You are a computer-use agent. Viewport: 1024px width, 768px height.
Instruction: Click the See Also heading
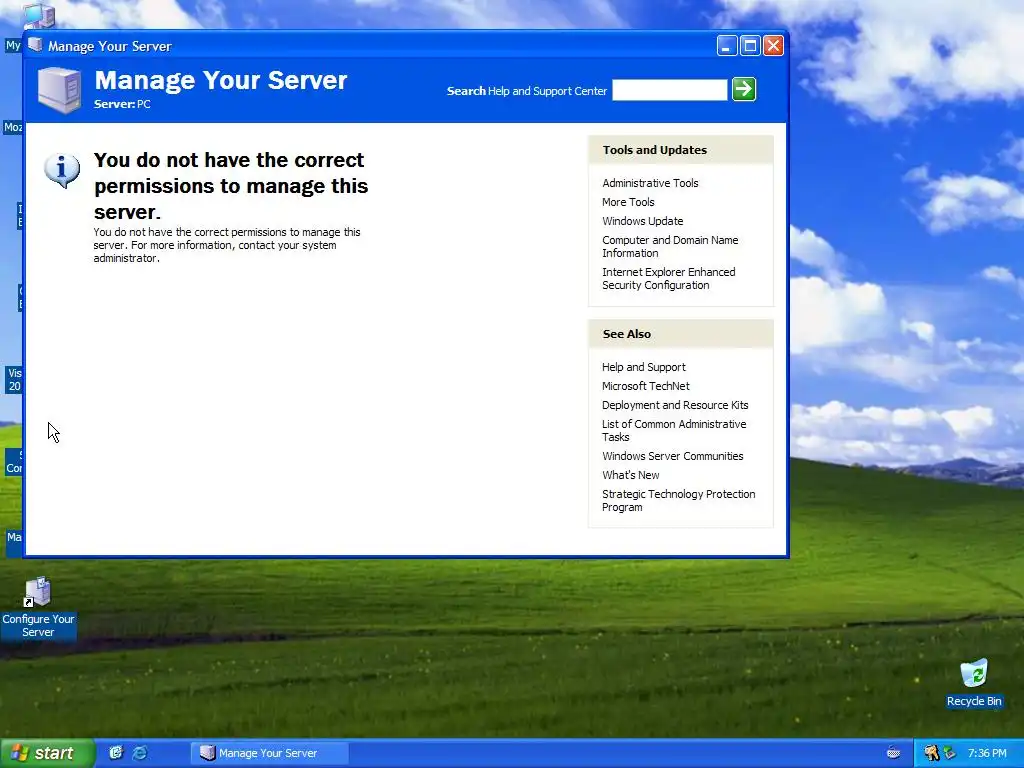626,334
